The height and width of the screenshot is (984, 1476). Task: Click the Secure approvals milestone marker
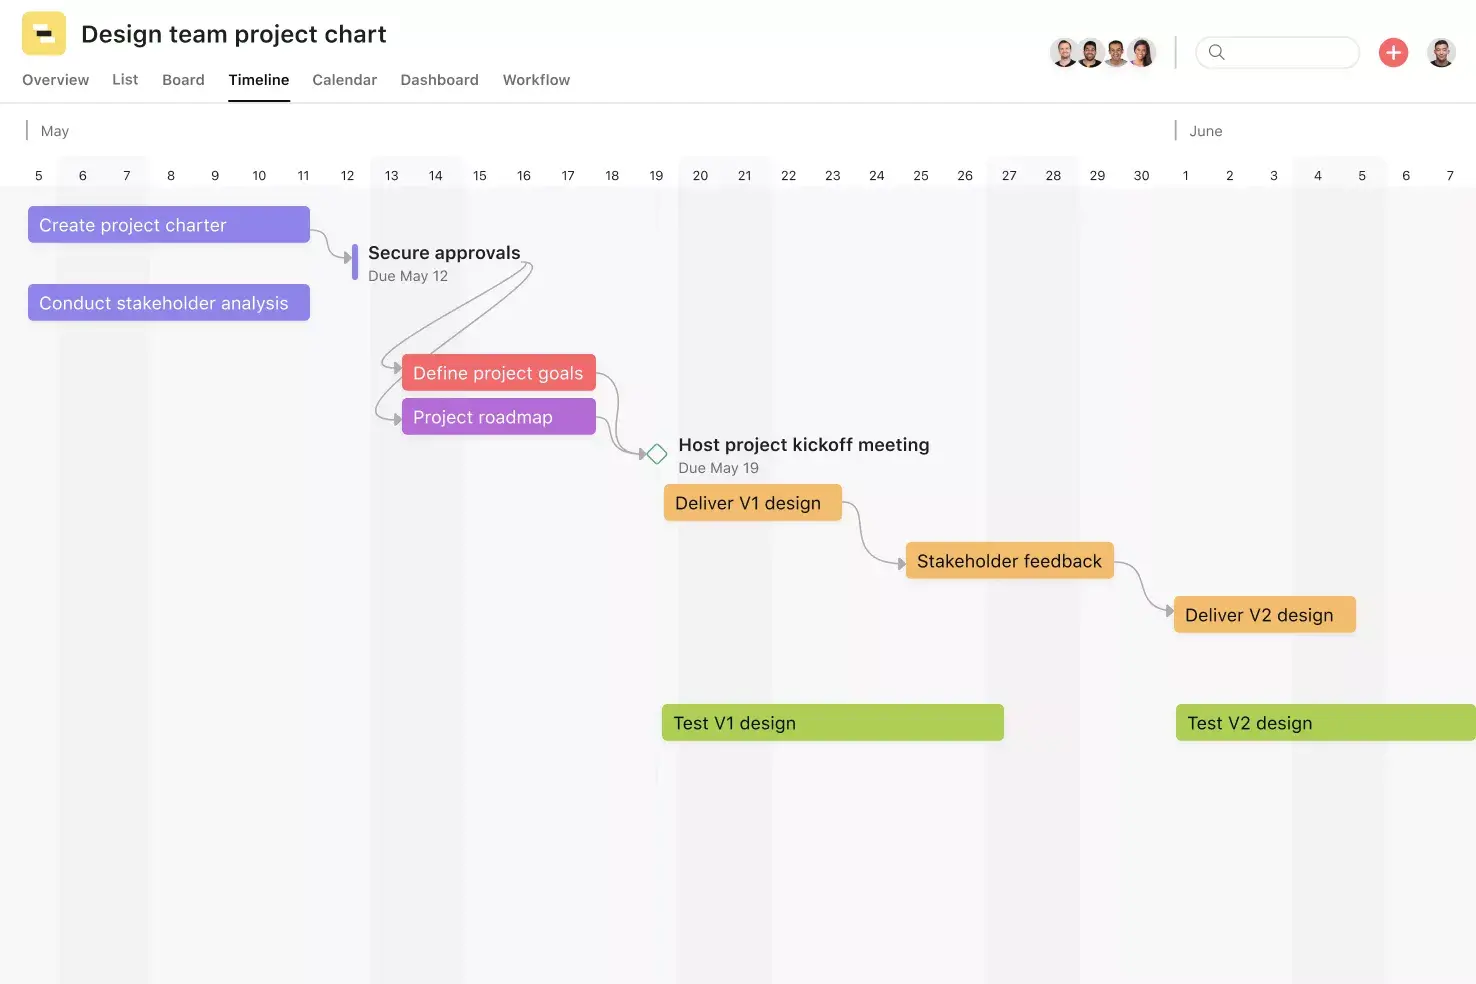(353, 261)
